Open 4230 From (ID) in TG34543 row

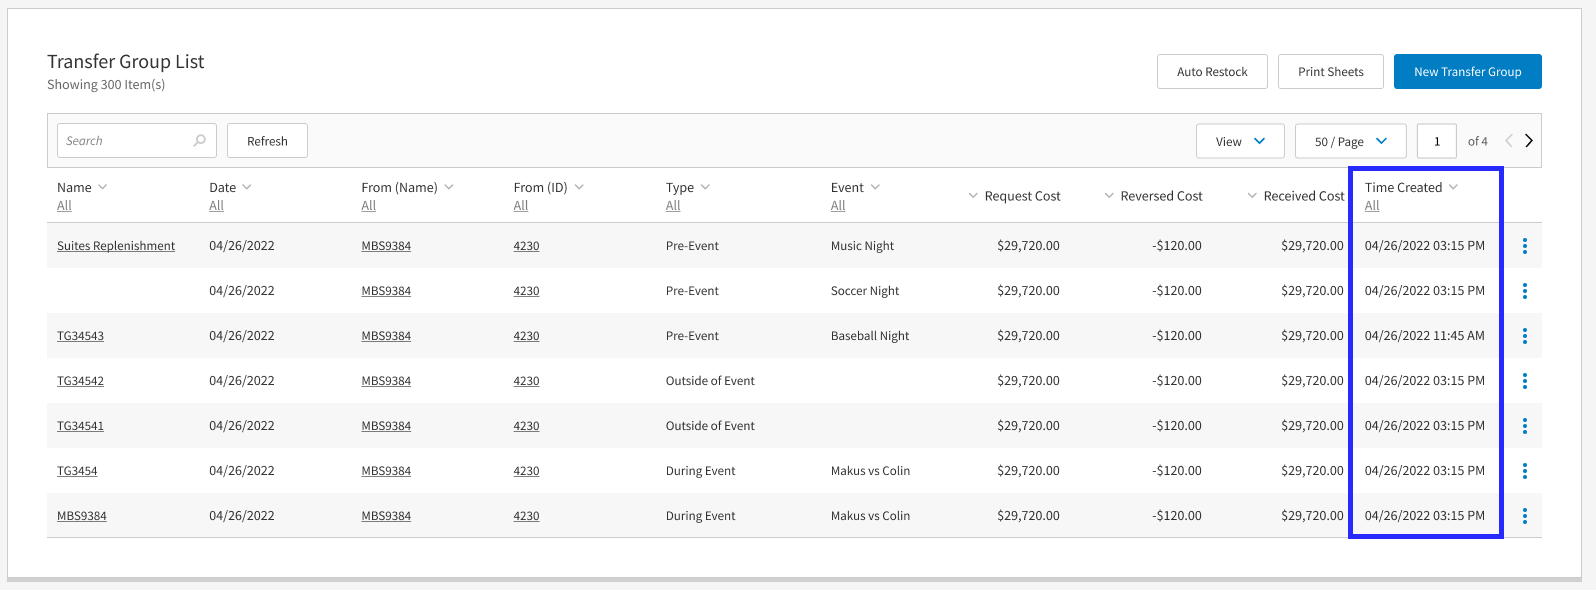[x=526, y=336]
